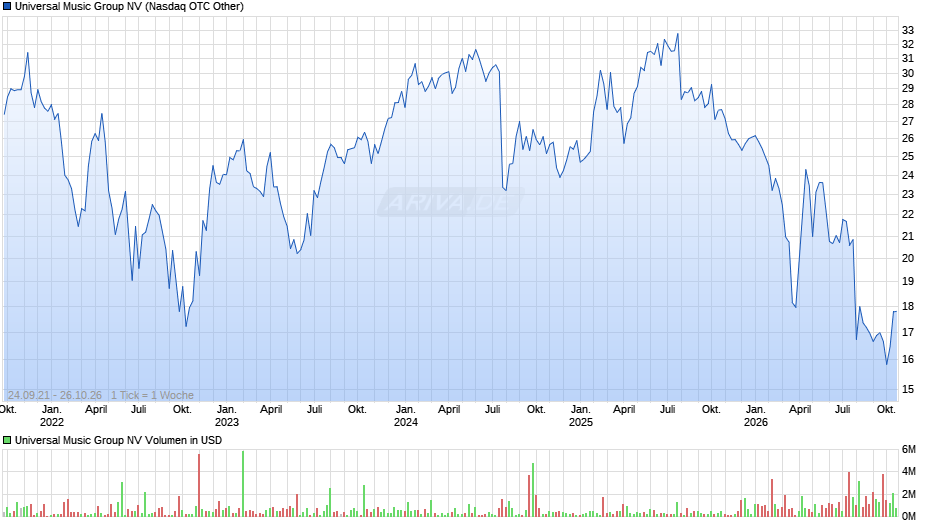Click the '1 Tick = 1 Woche' label
940x526 pixels.
(x=152, y=395)
